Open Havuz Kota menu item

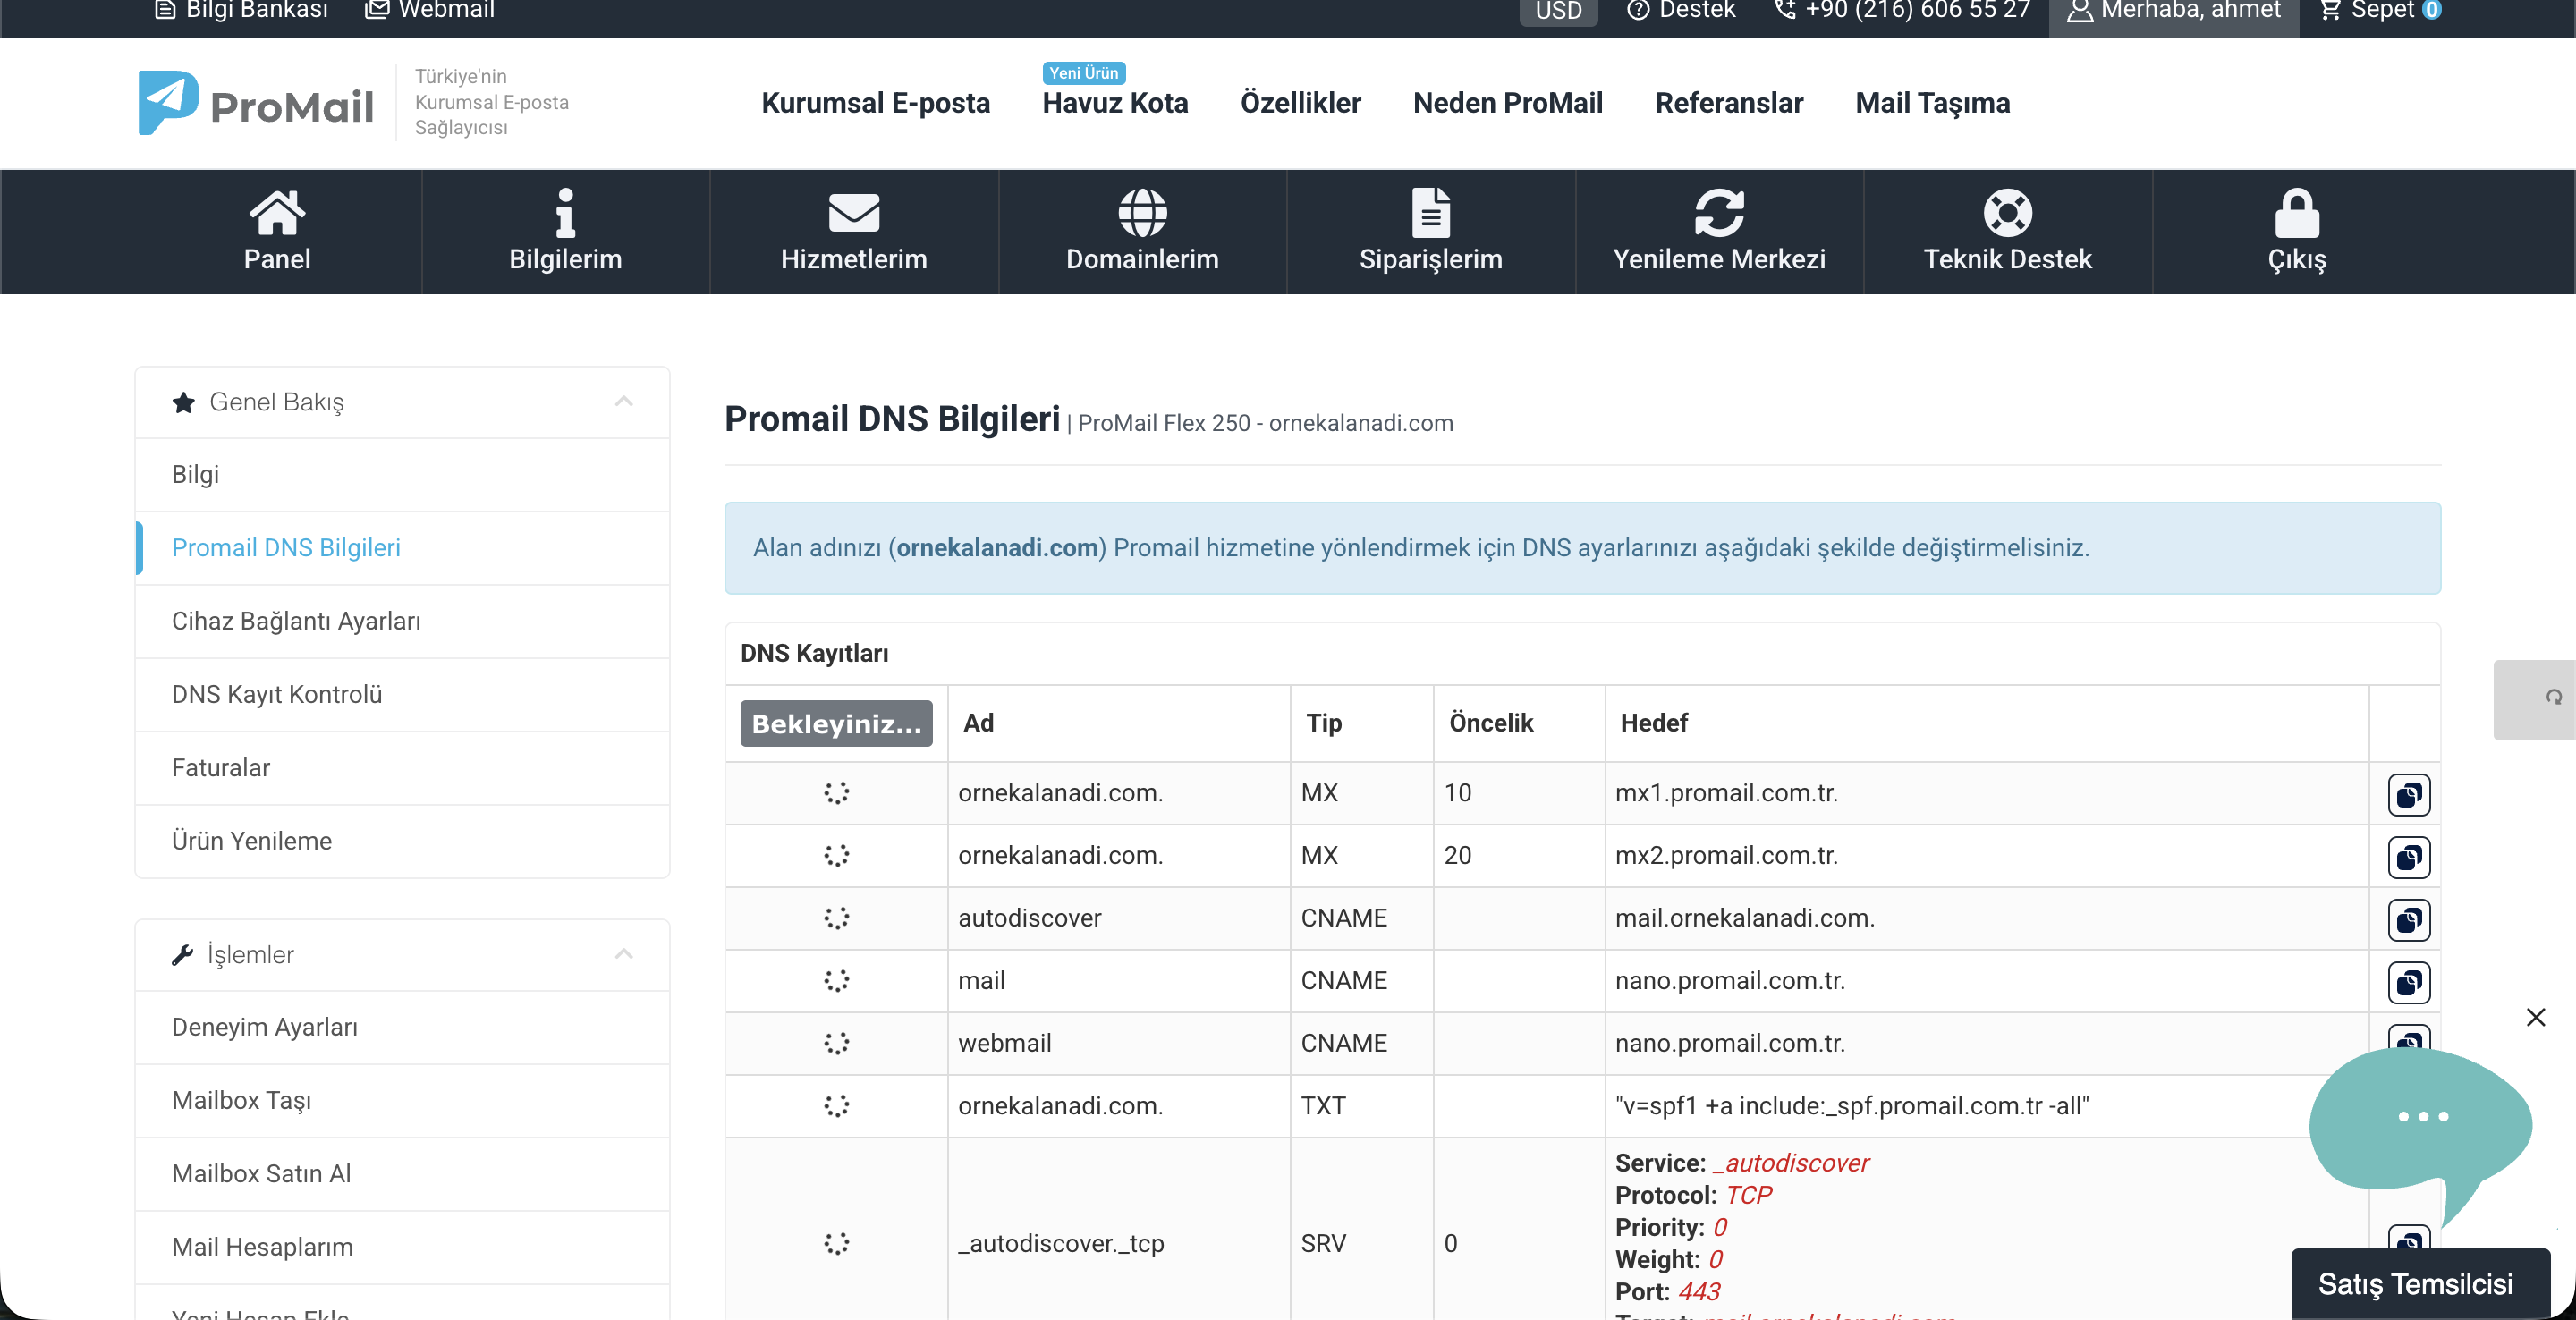pyautogui.click(x=1115, y=103)
